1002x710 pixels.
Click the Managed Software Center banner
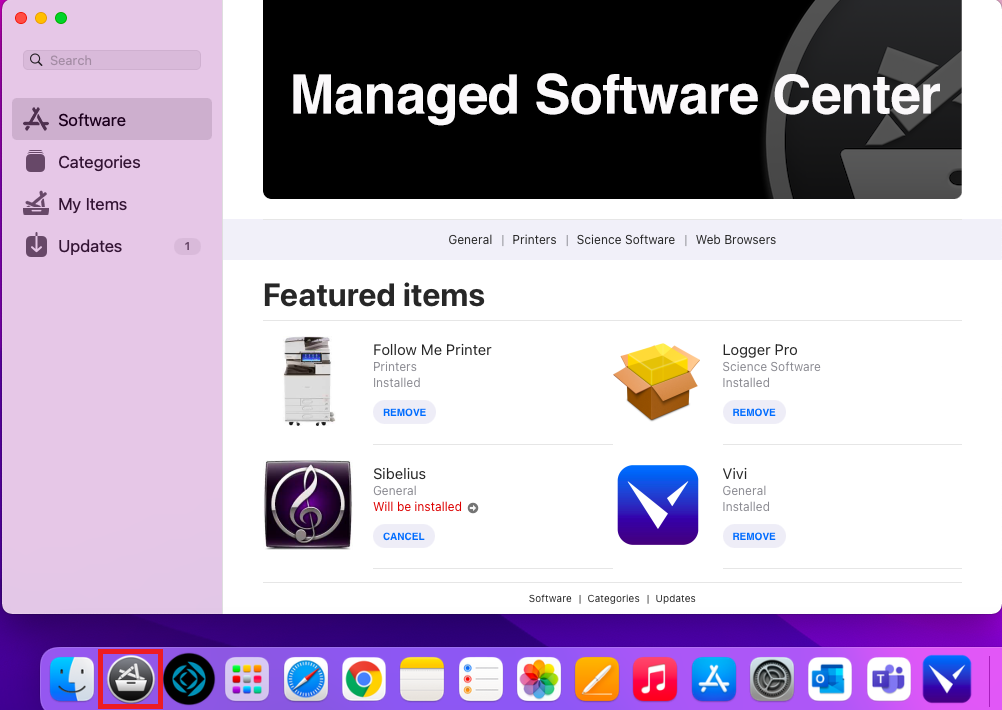point(612,99)
